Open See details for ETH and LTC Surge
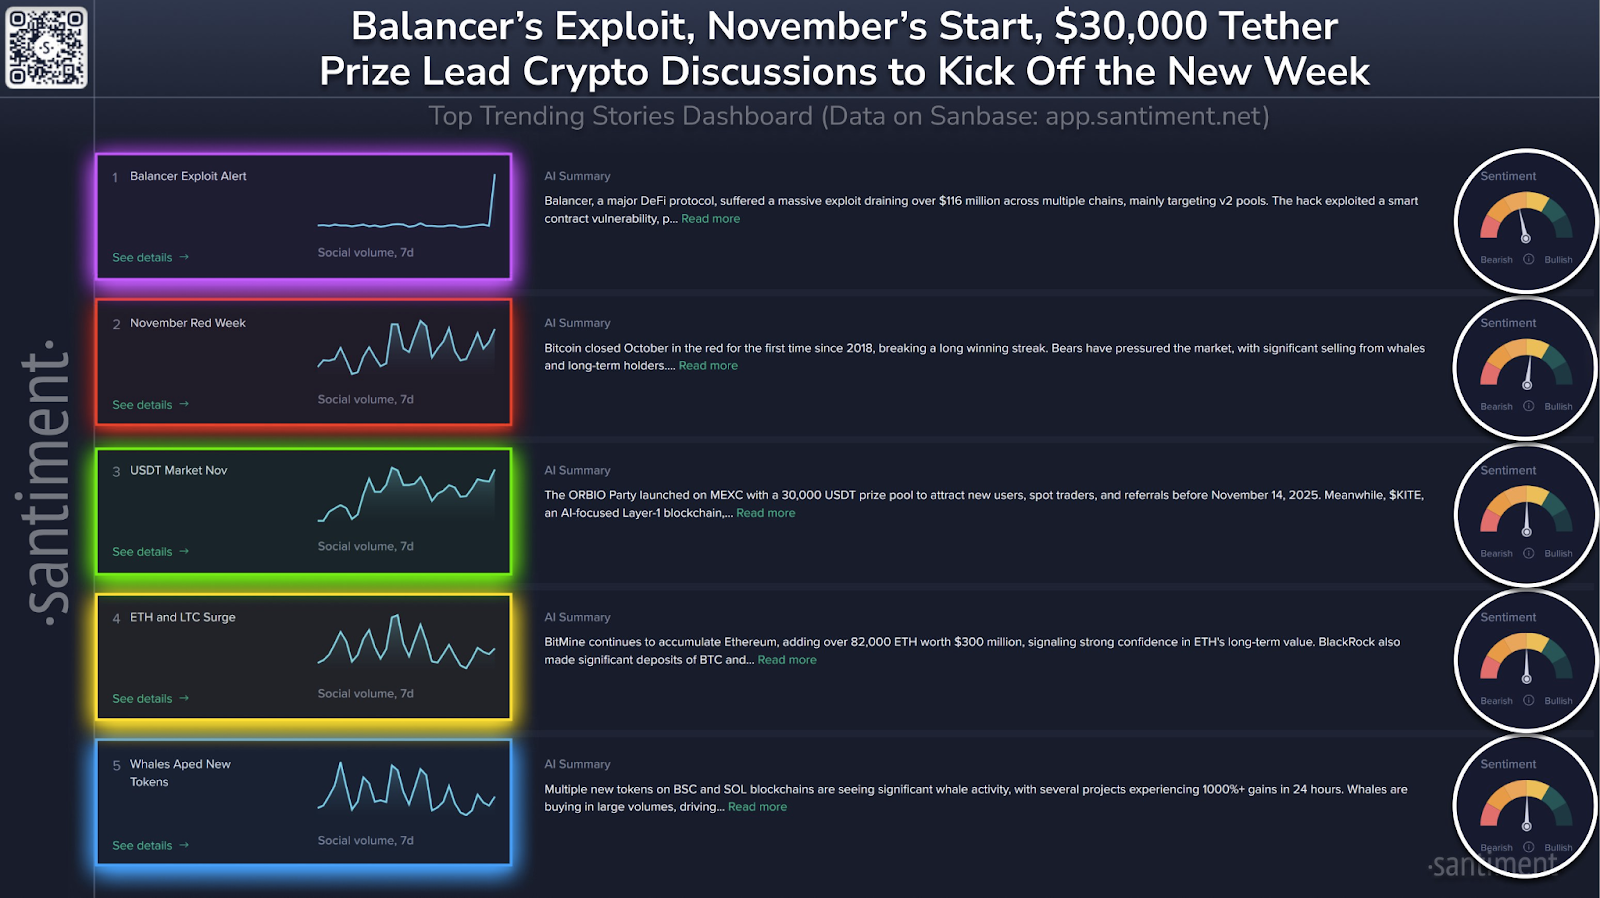This screenshot has width=1600, height=898. [x=148, y=698]
